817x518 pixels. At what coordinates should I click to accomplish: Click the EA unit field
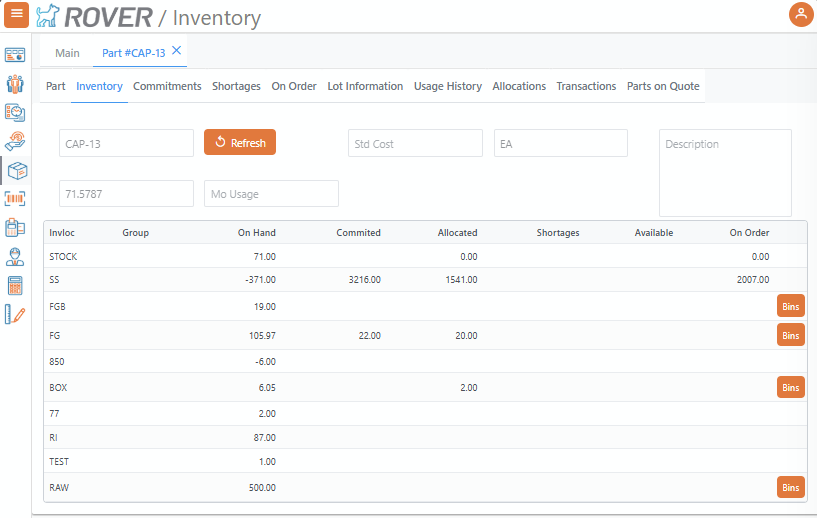click(x=561, y=143)
